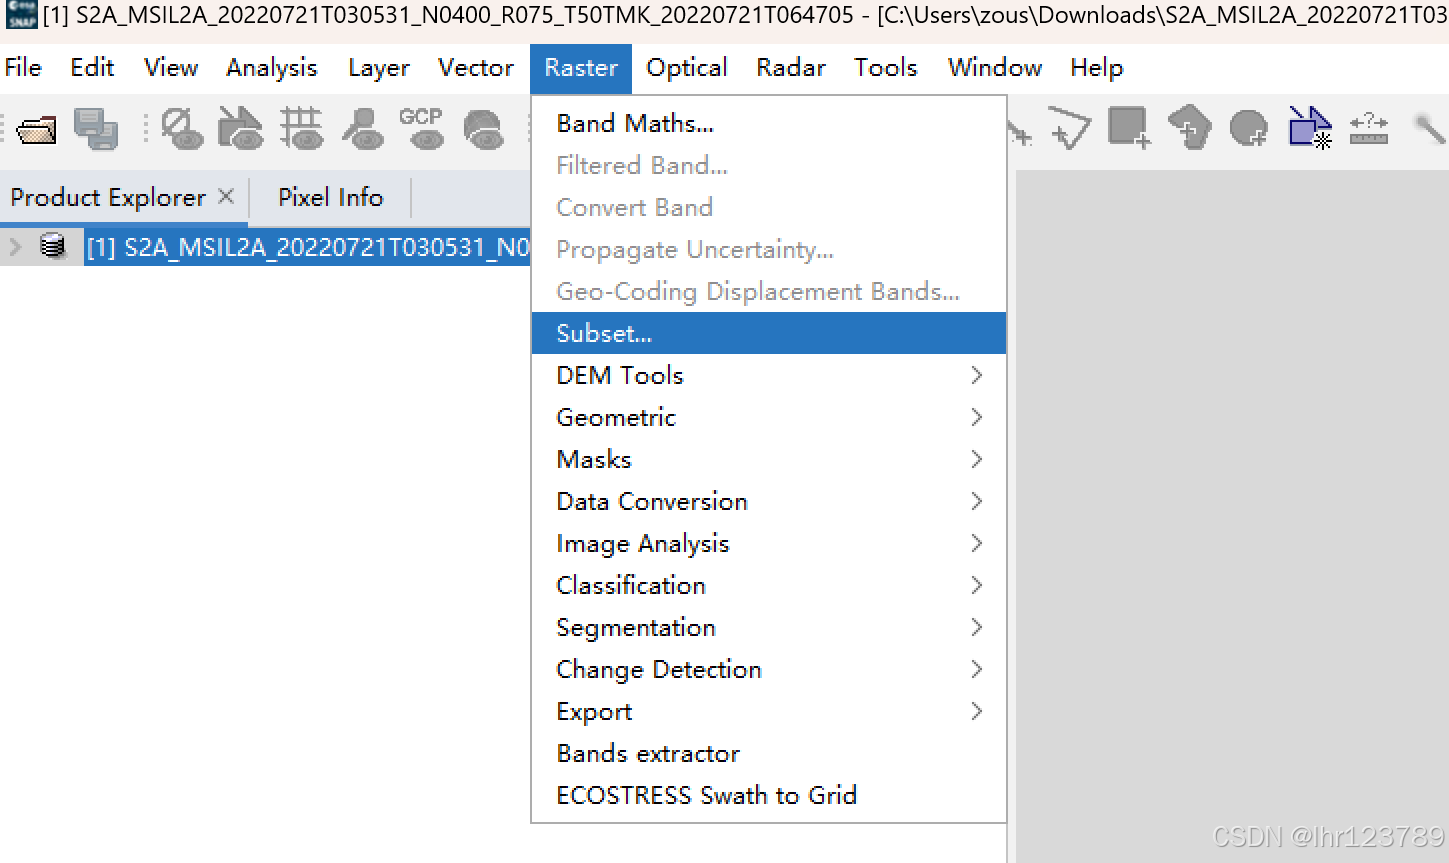
Task: Open the Export submenu
Action: pyautogui.click(x=768, y=711)
